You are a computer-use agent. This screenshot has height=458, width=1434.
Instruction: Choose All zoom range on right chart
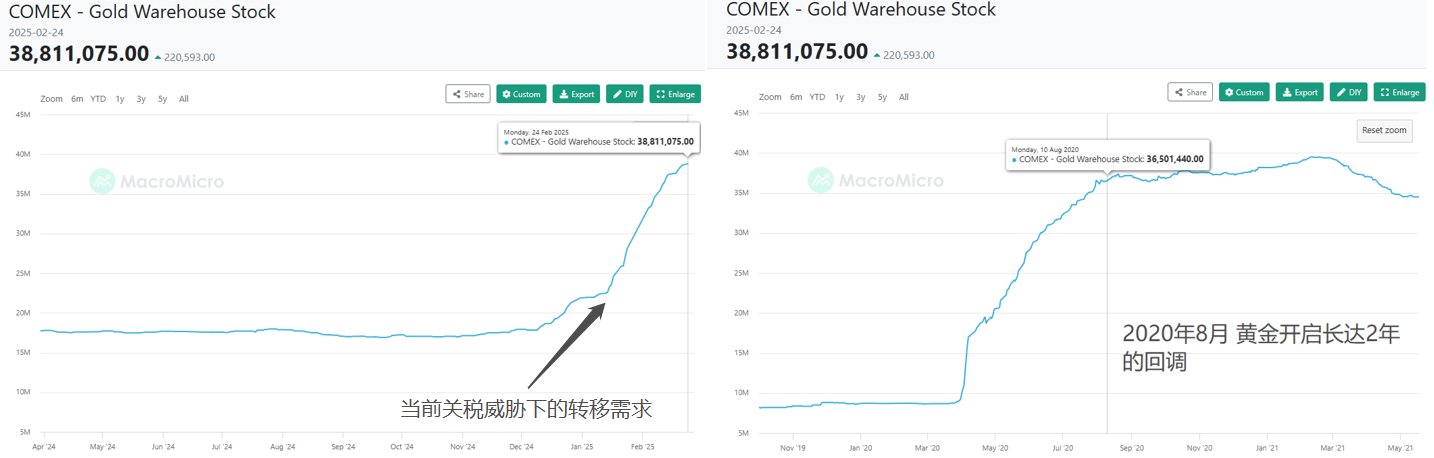pos(904,97)
